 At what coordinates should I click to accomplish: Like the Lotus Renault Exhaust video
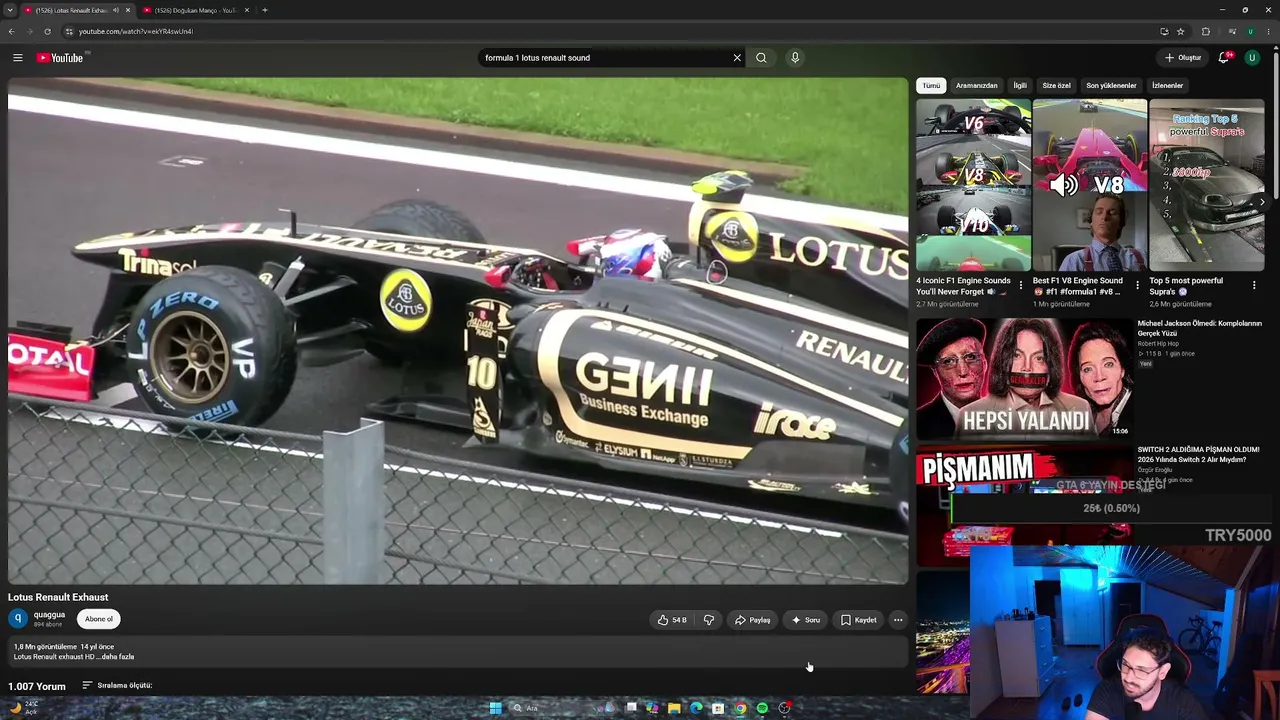click(672, 620)
